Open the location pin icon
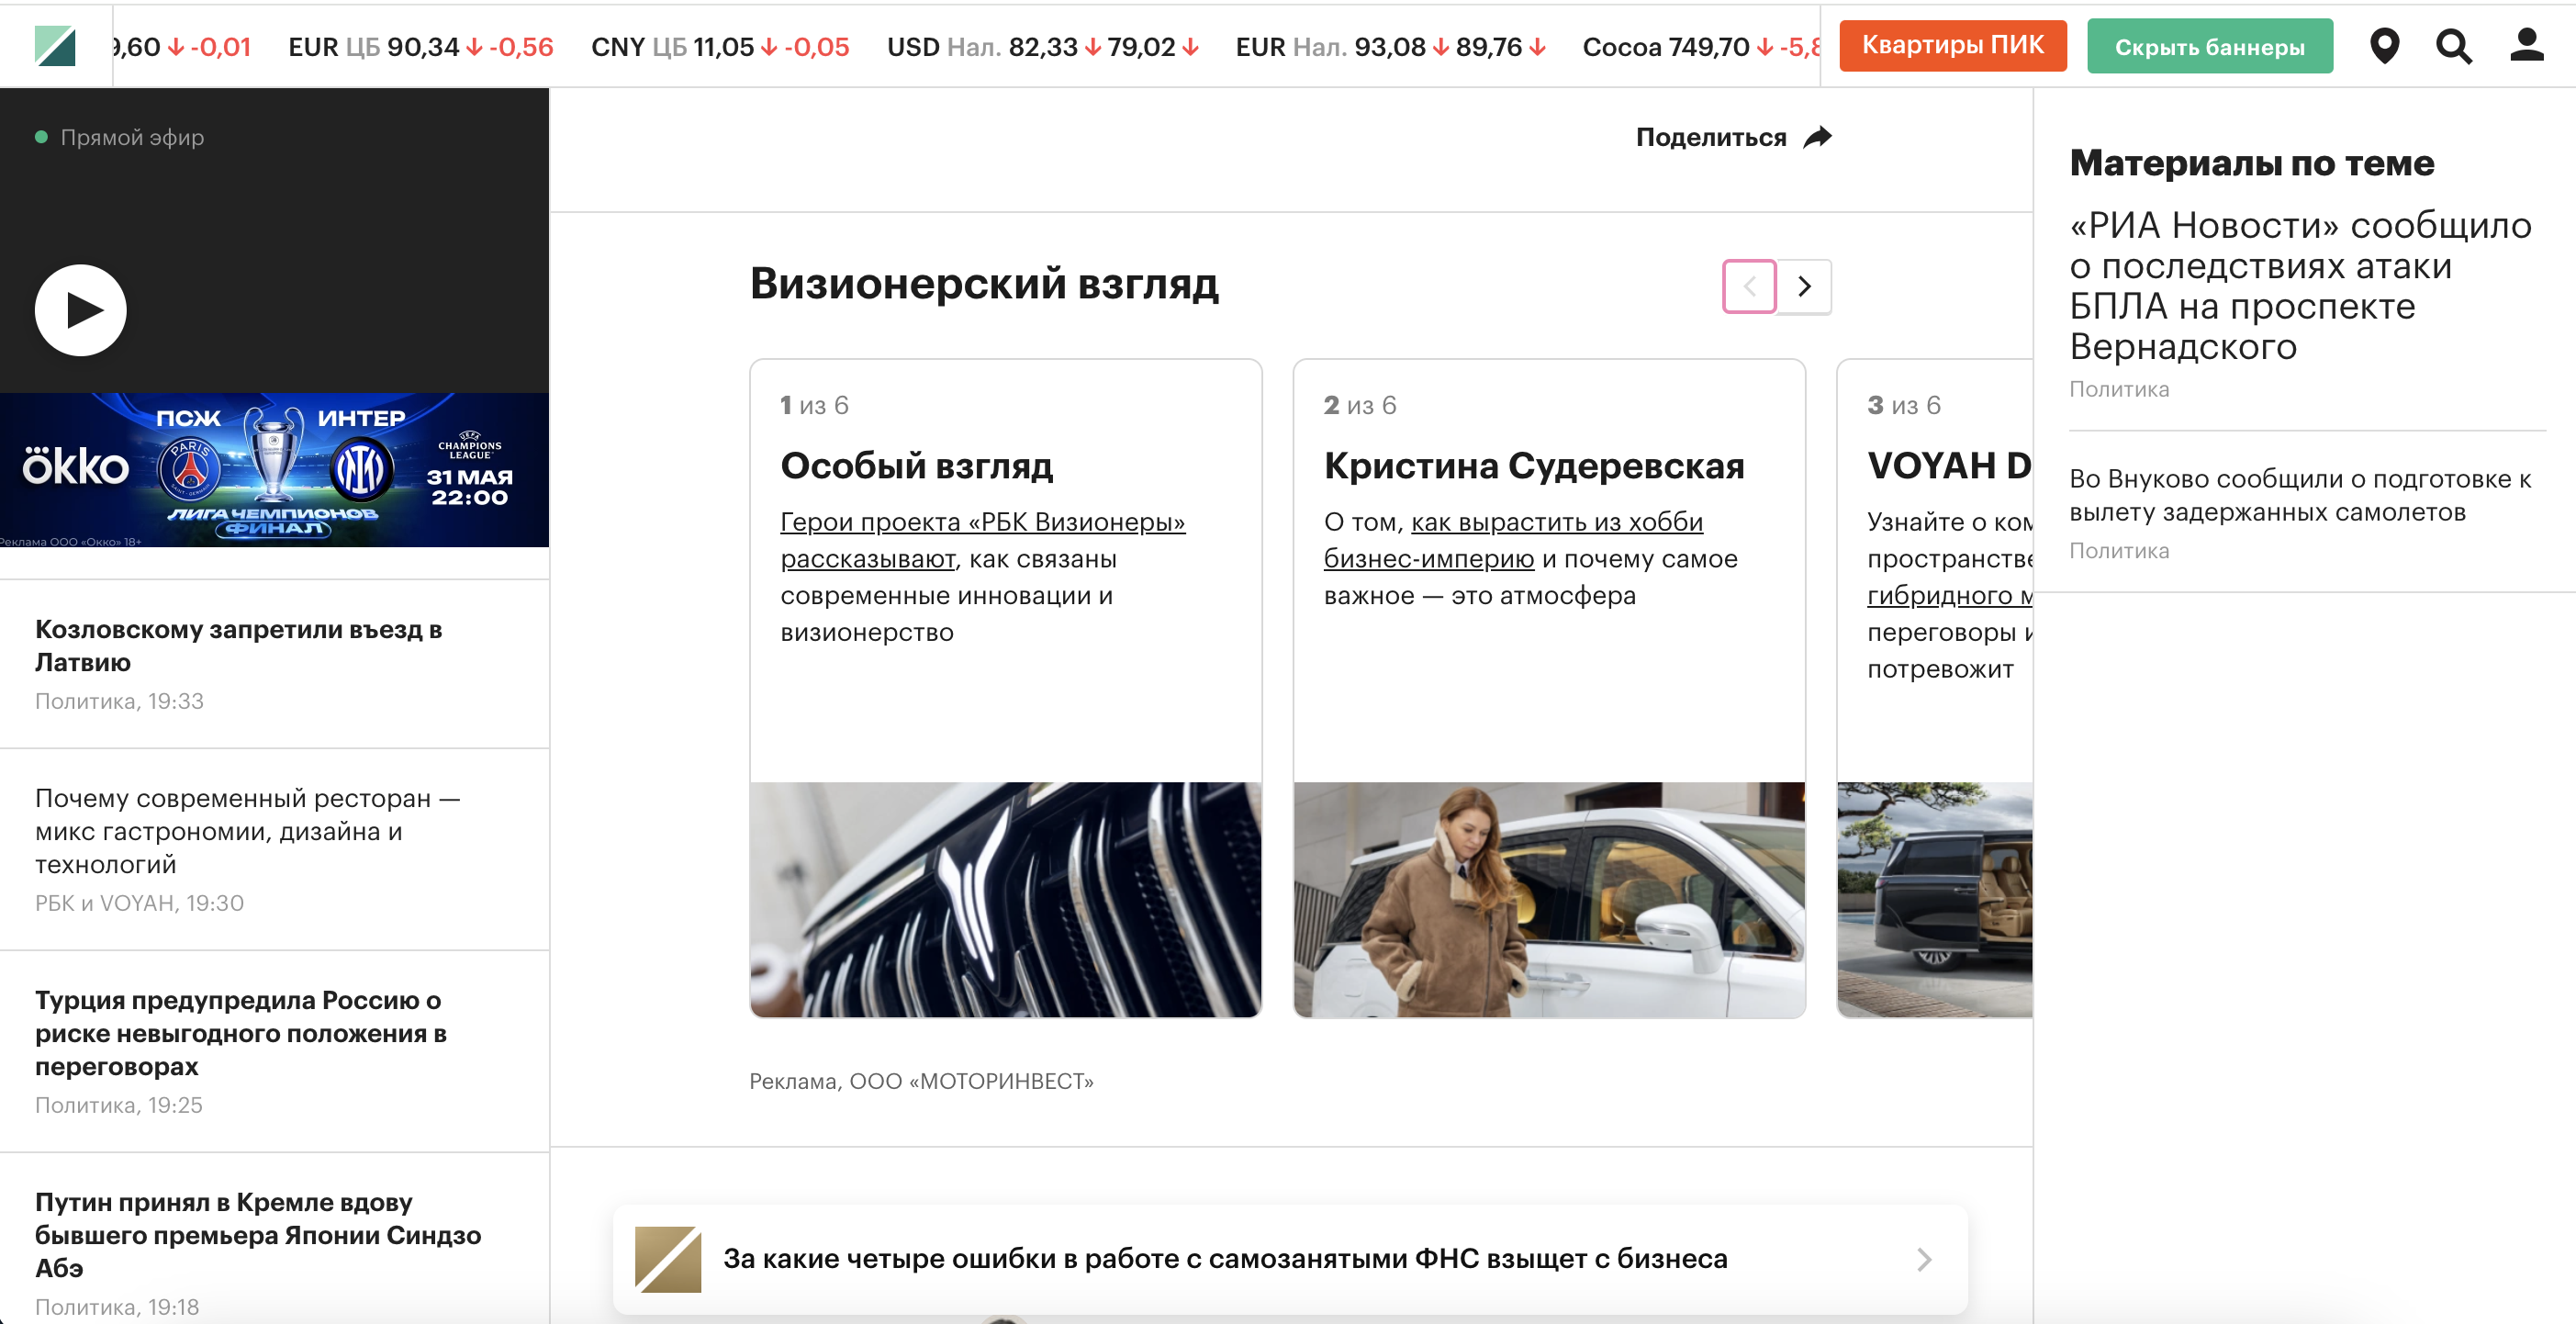 tap(2384, 46)
